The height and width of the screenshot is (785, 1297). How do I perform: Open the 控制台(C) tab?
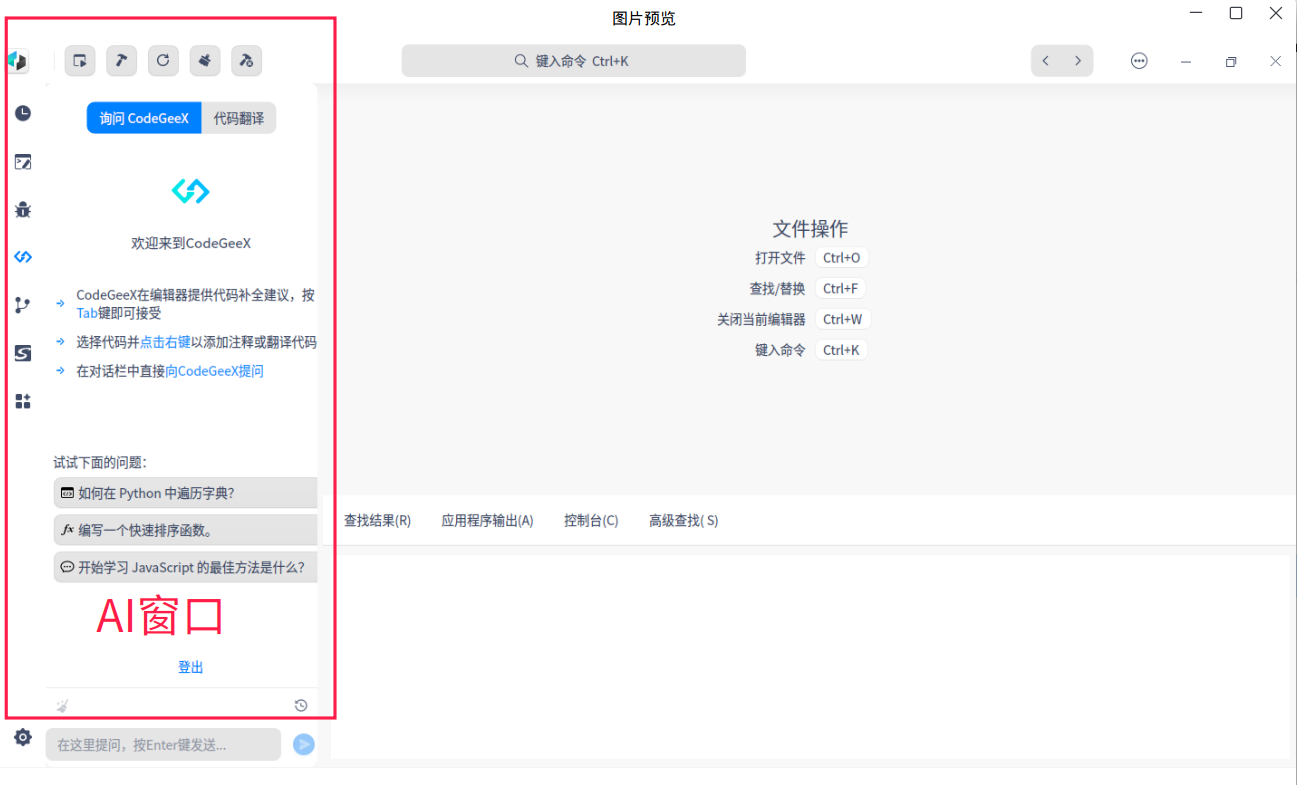pyautogui.click(x=591, y=520)
